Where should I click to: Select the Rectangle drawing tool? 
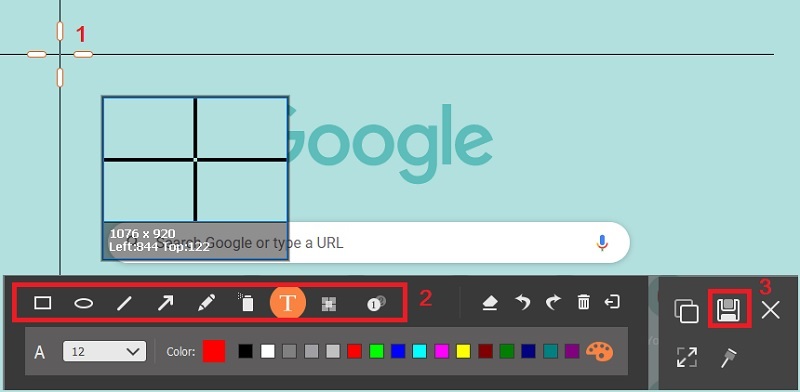(42, 303)
